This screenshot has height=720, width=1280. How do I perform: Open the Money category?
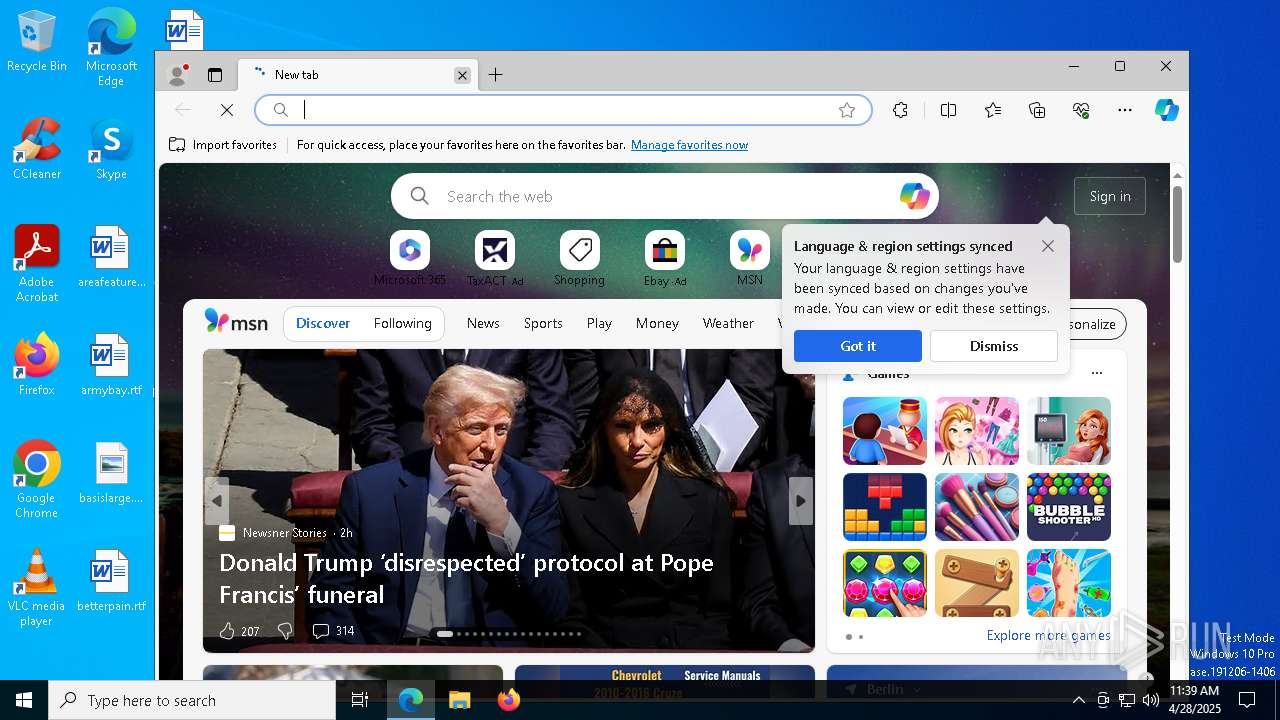click(x=657, y=323)
